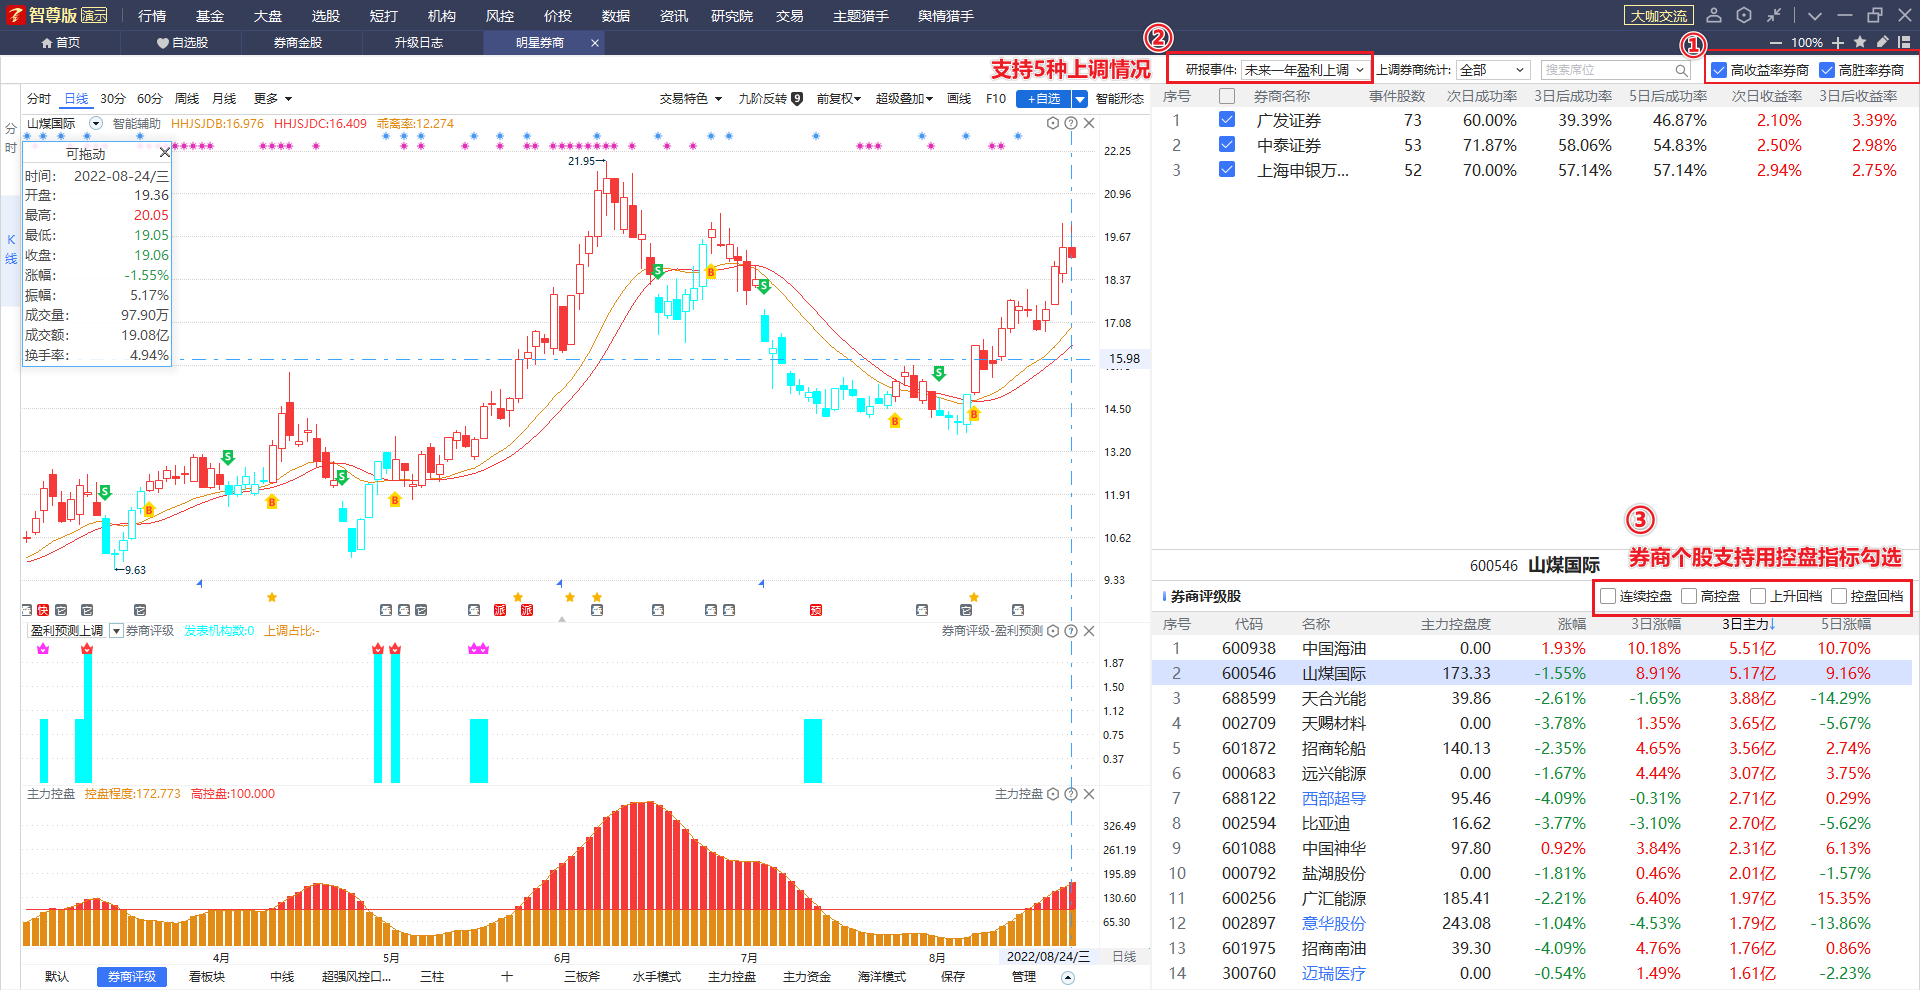
Task: Open the arrow next to +自选 button
Action: click(x=1080, y=99)
